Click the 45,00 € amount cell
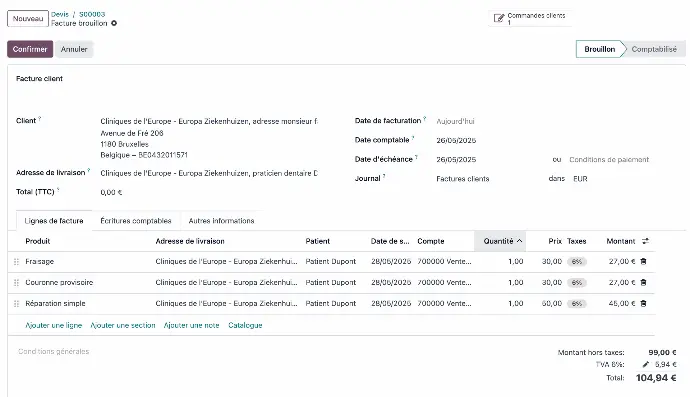This screenshot has height=397, width=690. tap(622, 304)
